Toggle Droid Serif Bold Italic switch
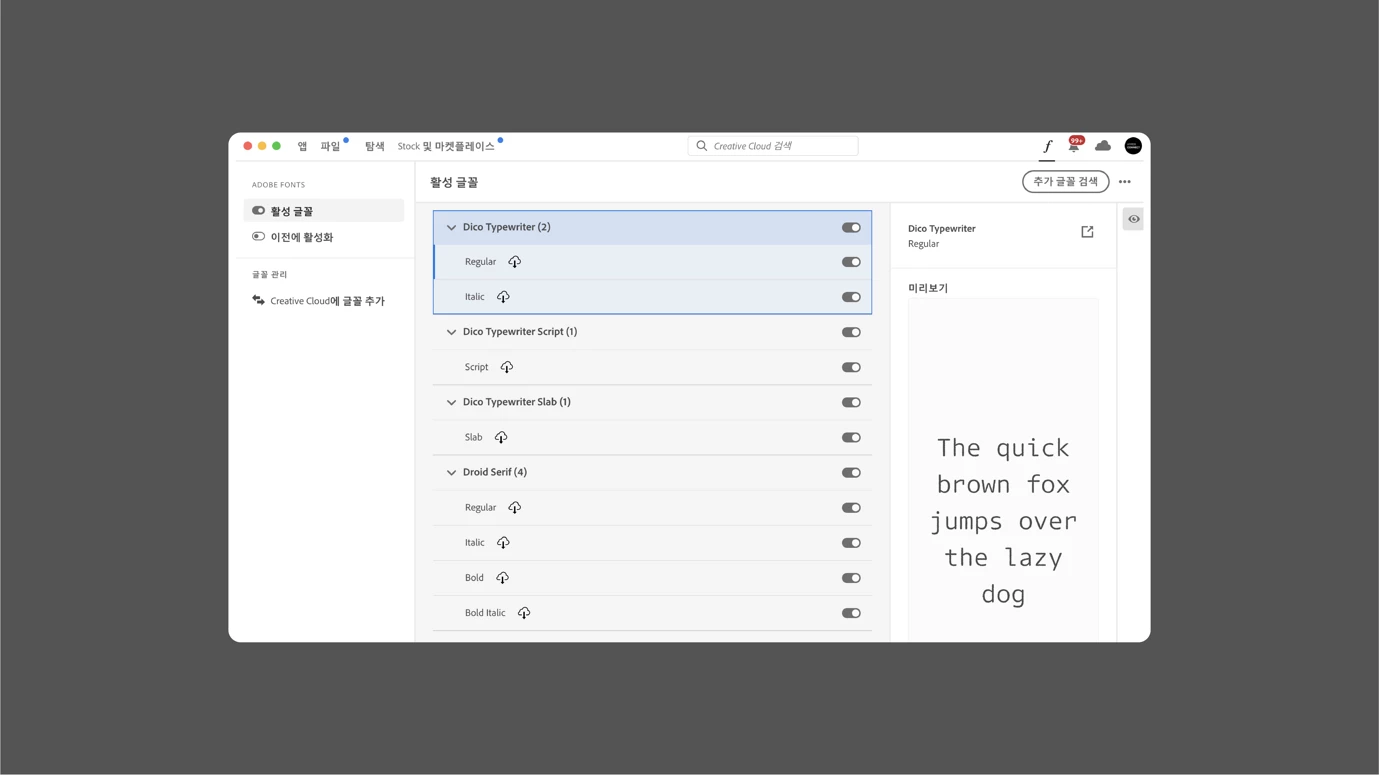Viewport: 1379px width, 775px height. 851,613
